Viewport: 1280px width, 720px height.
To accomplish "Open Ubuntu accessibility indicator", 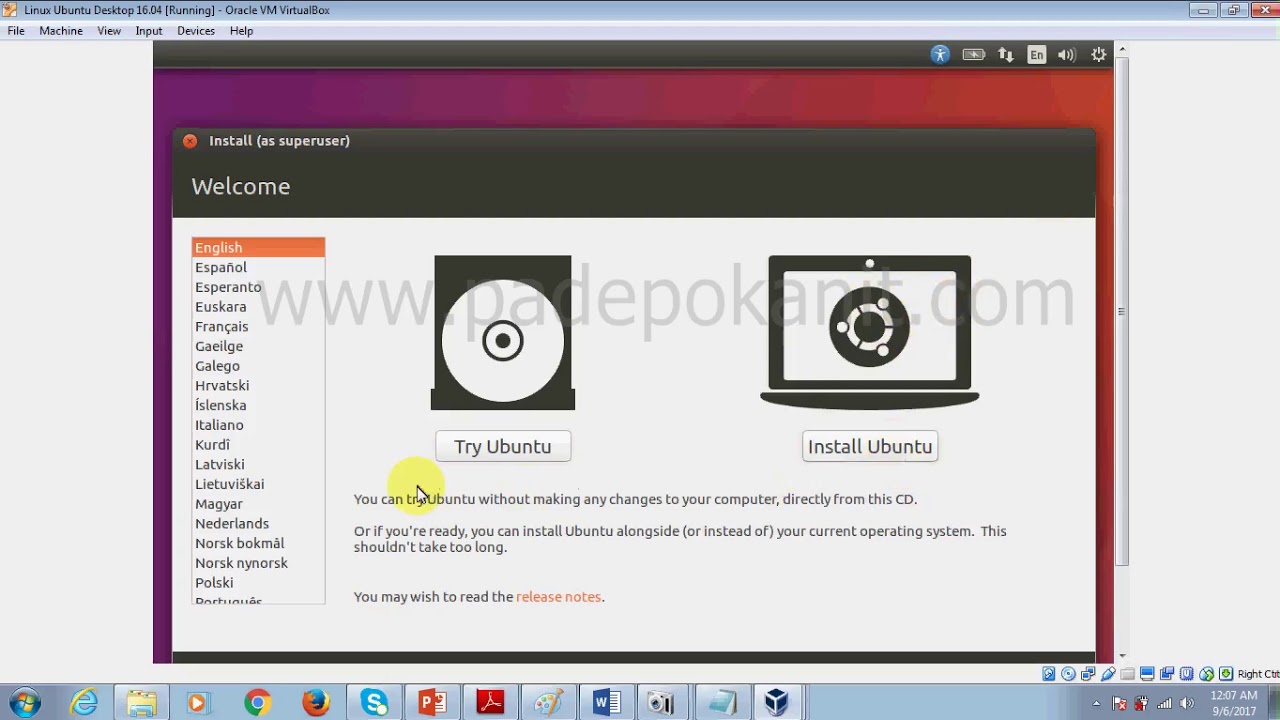I will 940,55.
